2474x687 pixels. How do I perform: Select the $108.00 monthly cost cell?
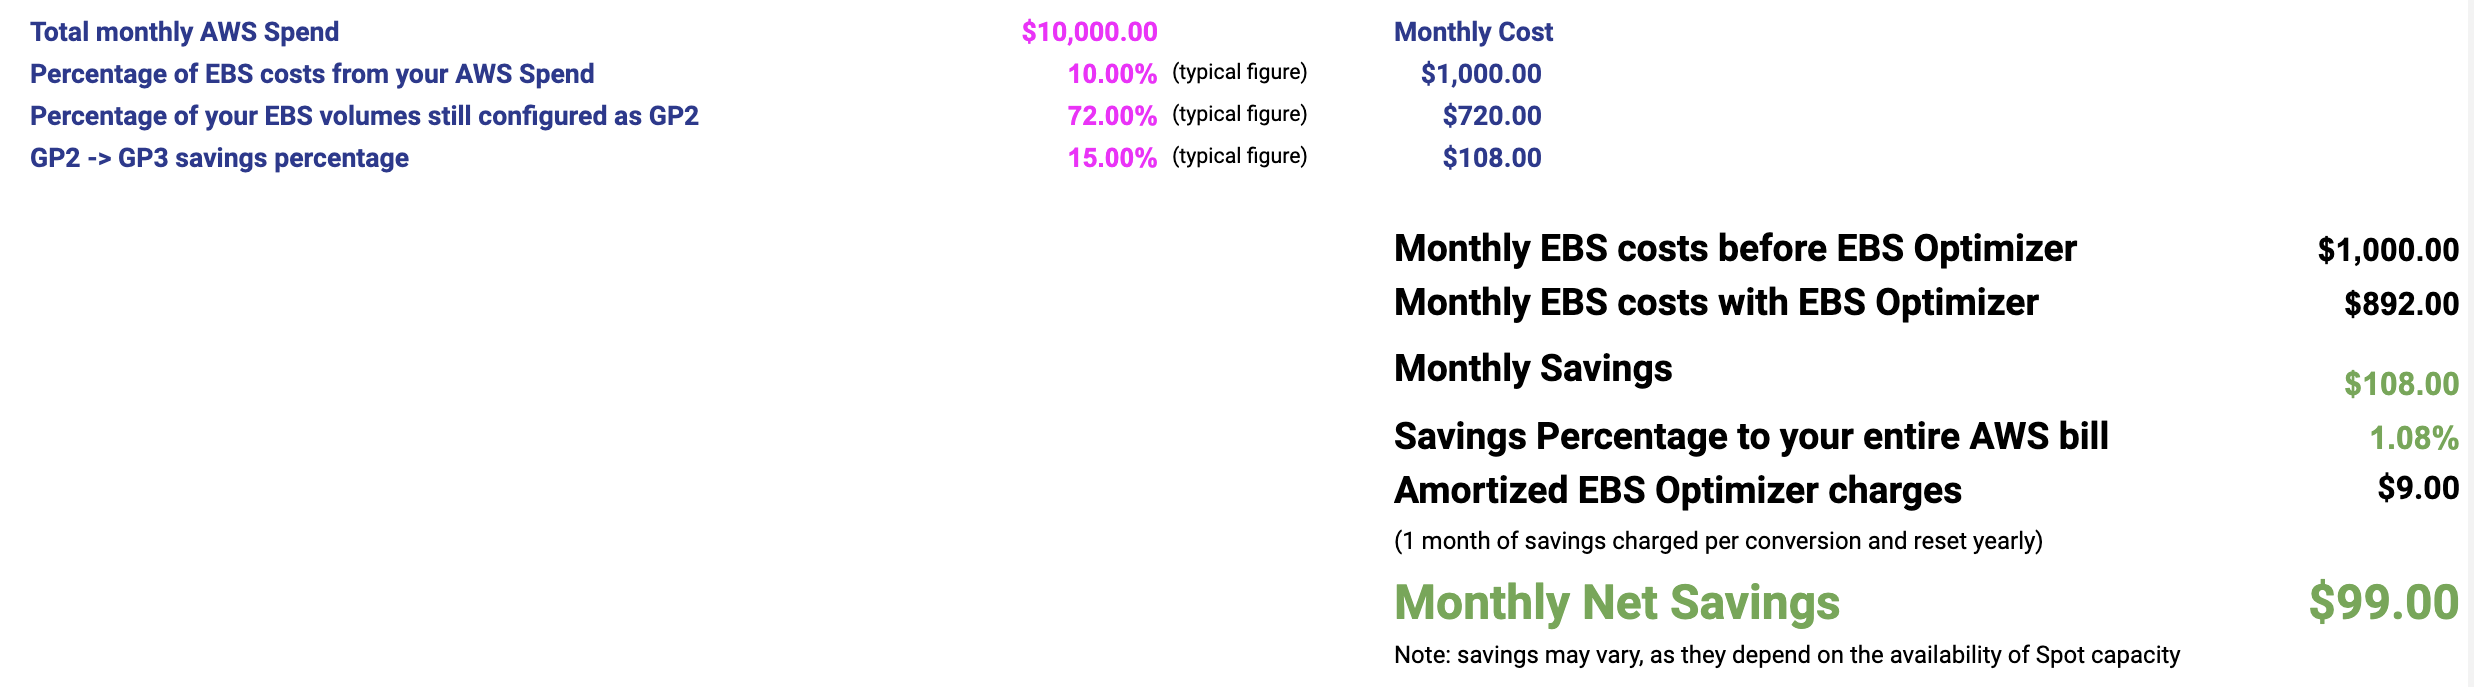(x=1492, y=158)
